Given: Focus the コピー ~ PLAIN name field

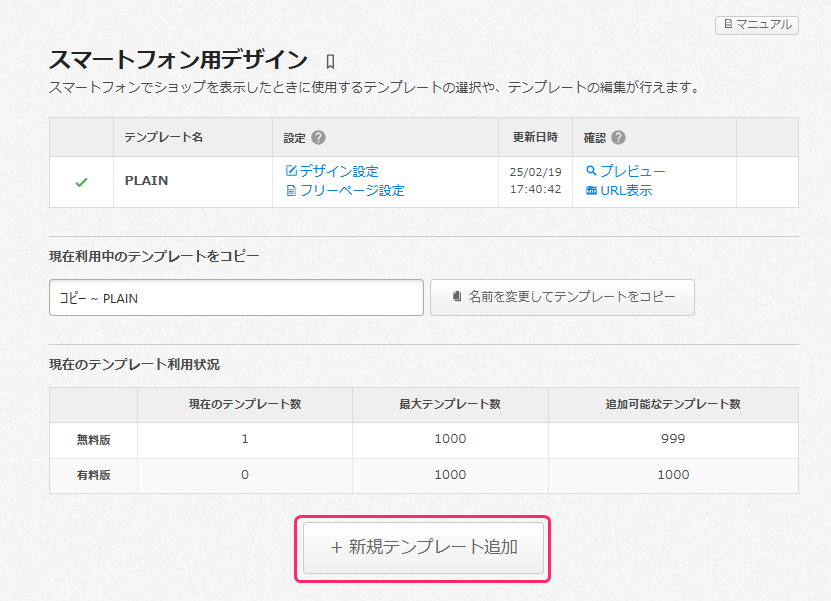Looking at the screenshot, I should 236,298.
